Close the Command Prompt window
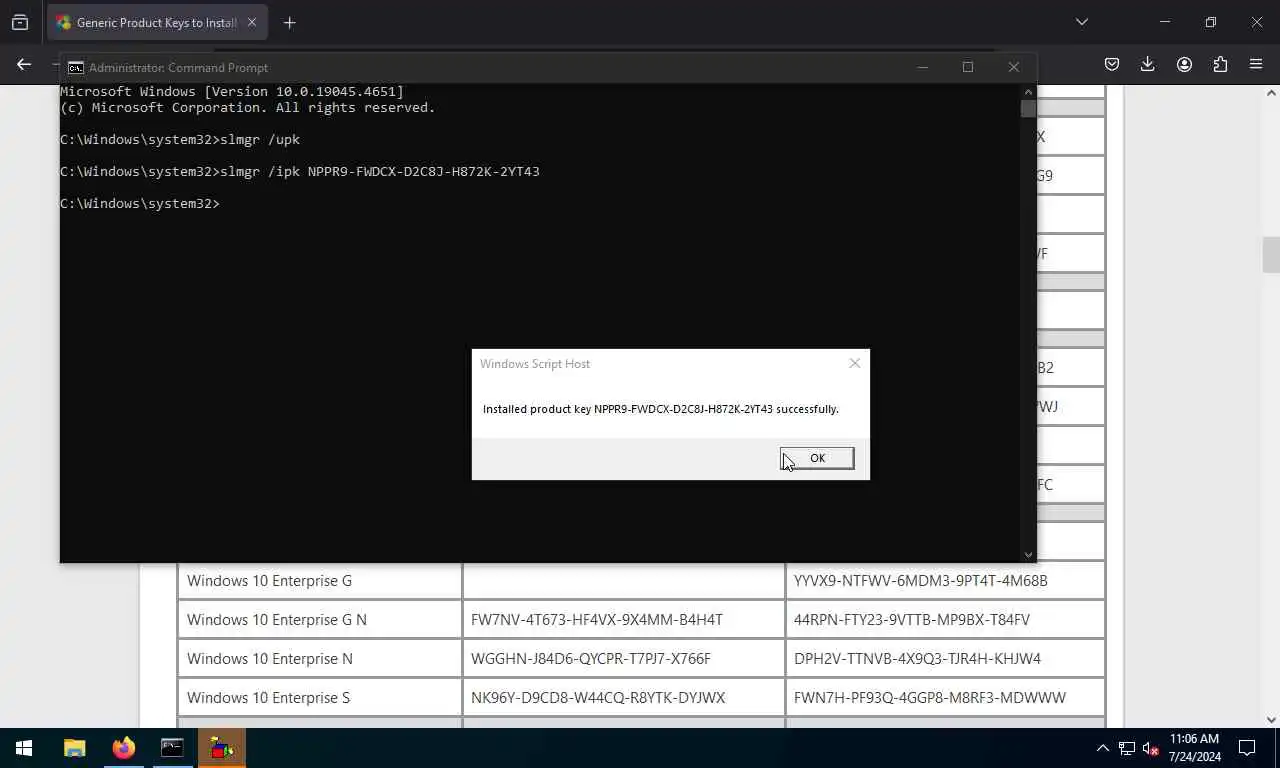This screenshot has height=768, width=1280. [1013, 67]
